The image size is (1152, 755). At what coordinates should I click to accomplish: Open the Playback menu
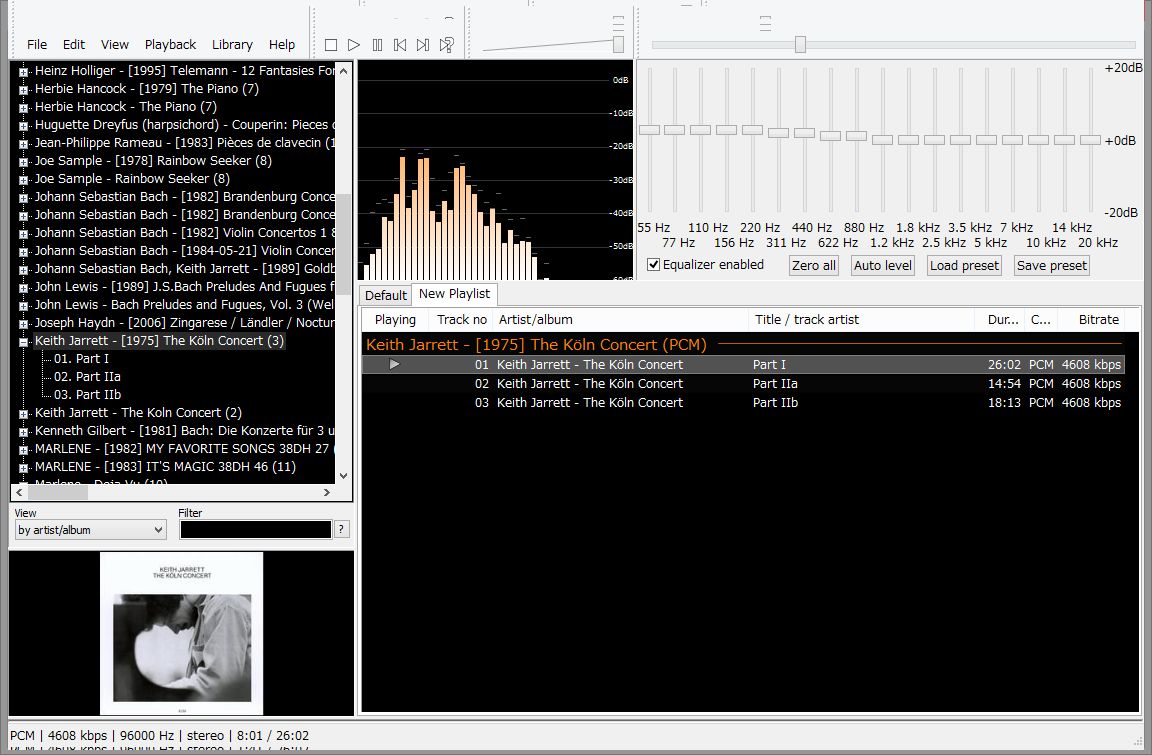[x=170, y=45]
